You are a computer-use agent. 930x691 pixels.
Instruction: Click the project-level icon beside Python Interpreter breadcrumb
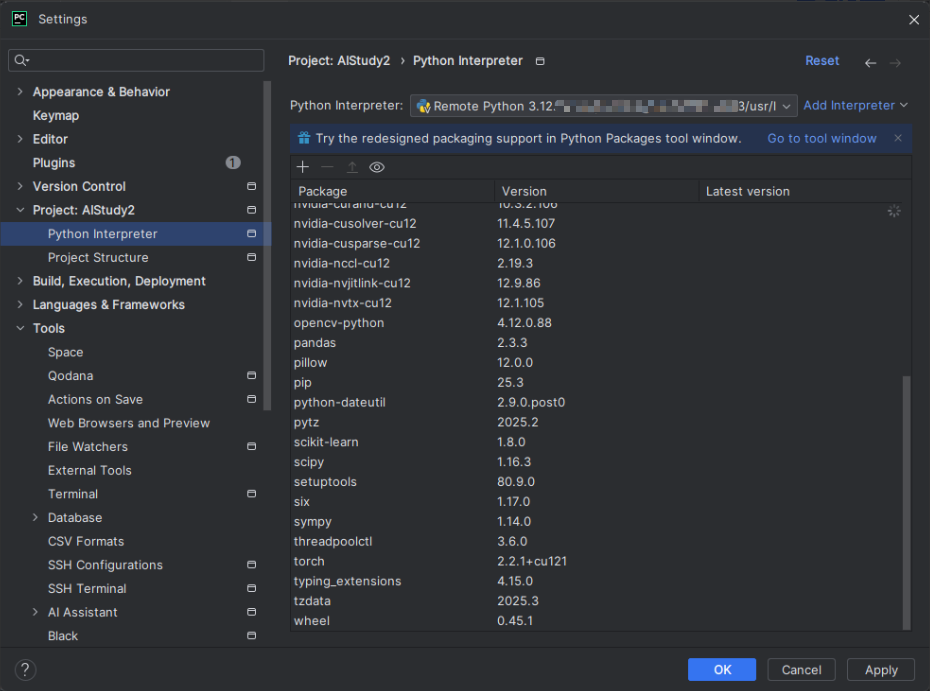coord(540,61)
